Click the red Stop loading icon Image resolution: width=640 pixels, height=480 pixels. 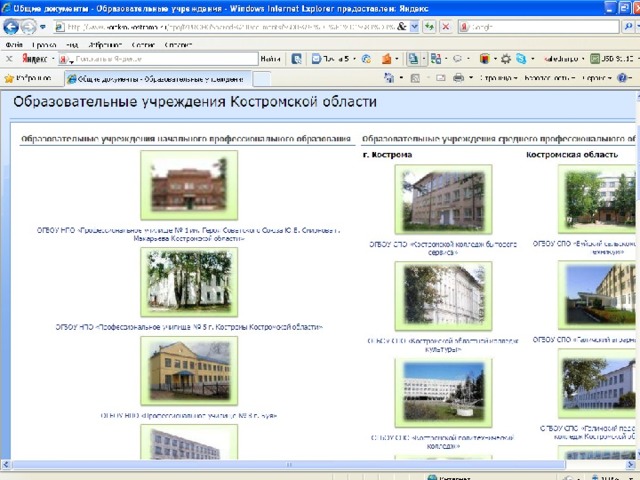[446, 27]
